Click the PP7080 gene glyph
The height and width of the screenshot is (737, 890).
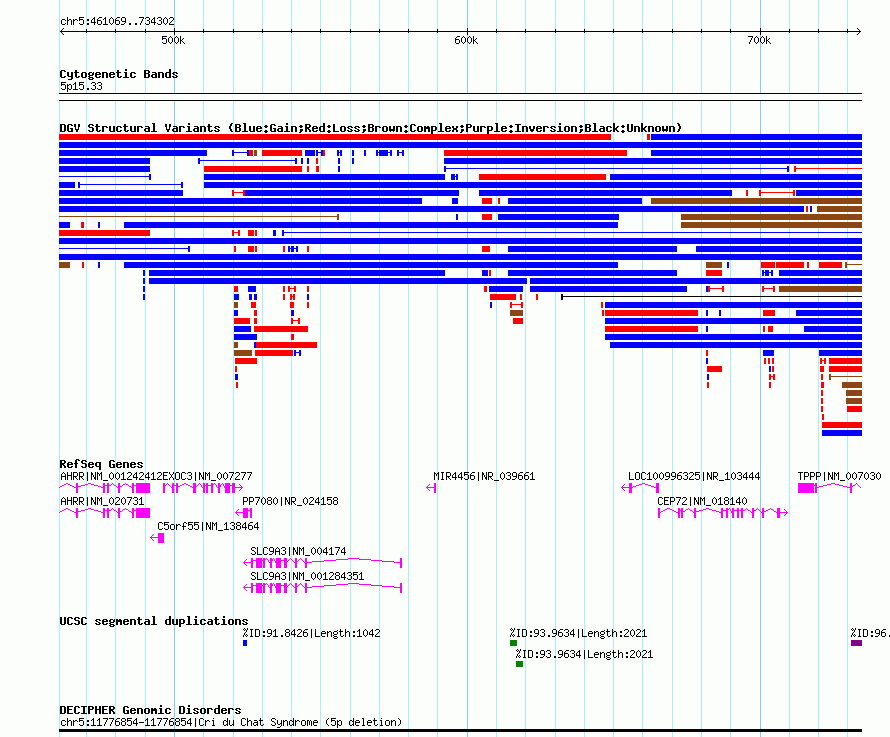244,513
